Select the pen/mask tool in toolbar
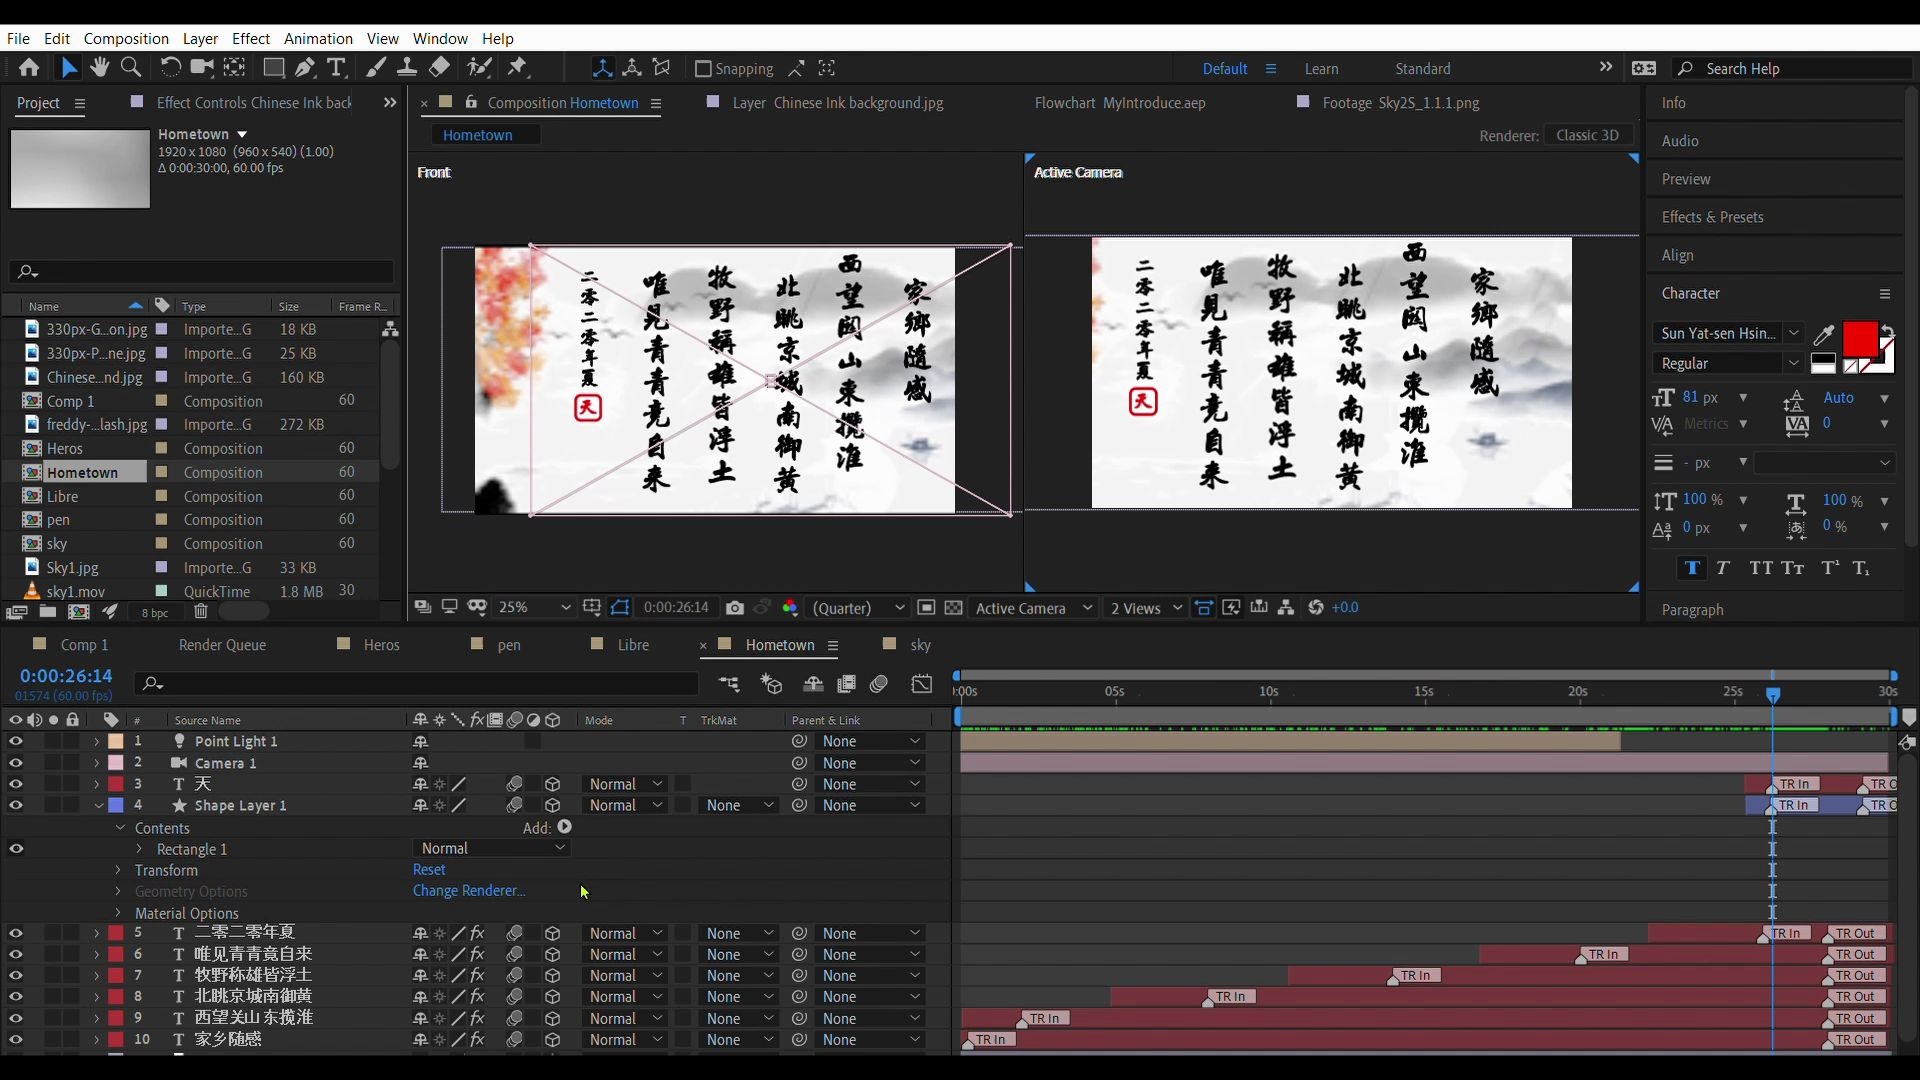 pos(305,67)
